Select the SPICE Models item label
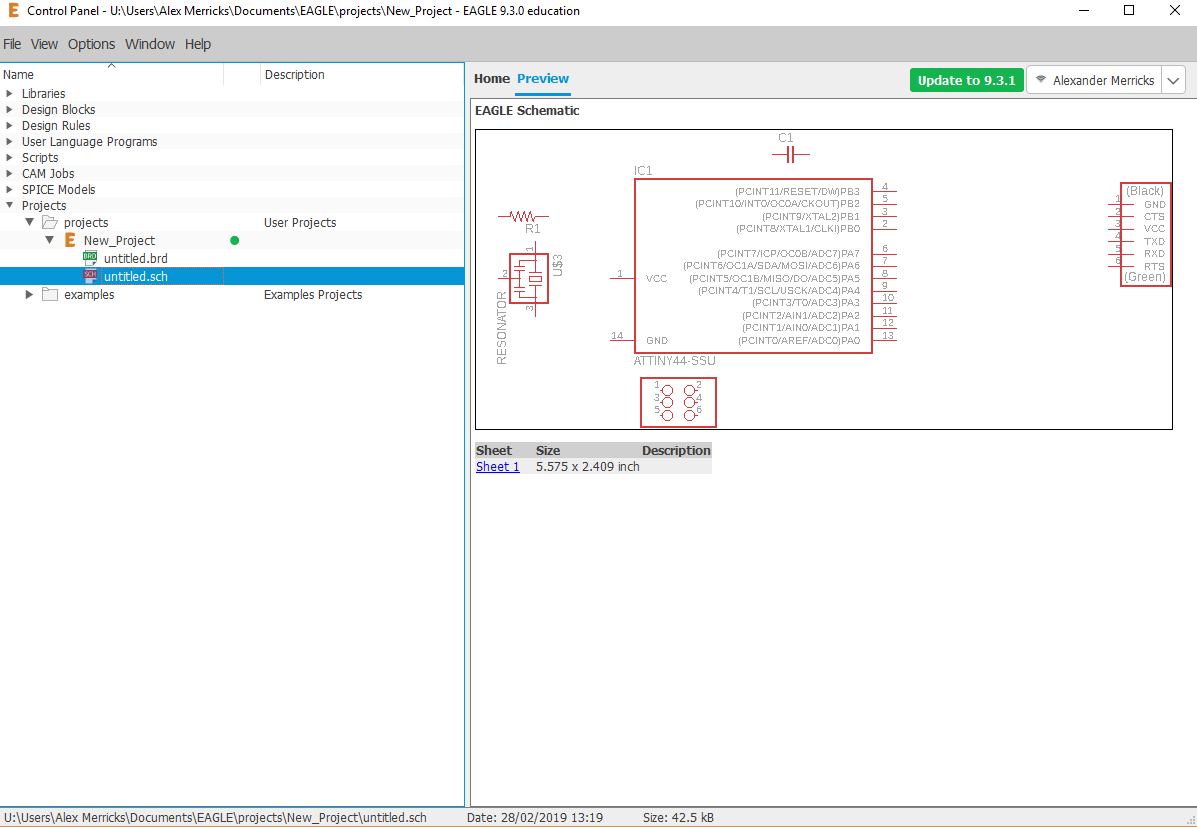 click(x=59, y=189)
